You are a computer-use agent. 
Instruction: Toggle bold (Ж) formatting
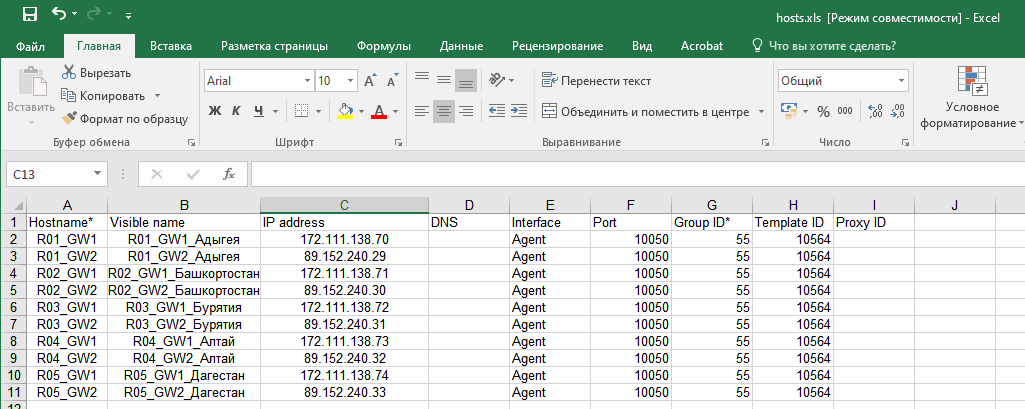click(x=214, y=111)
